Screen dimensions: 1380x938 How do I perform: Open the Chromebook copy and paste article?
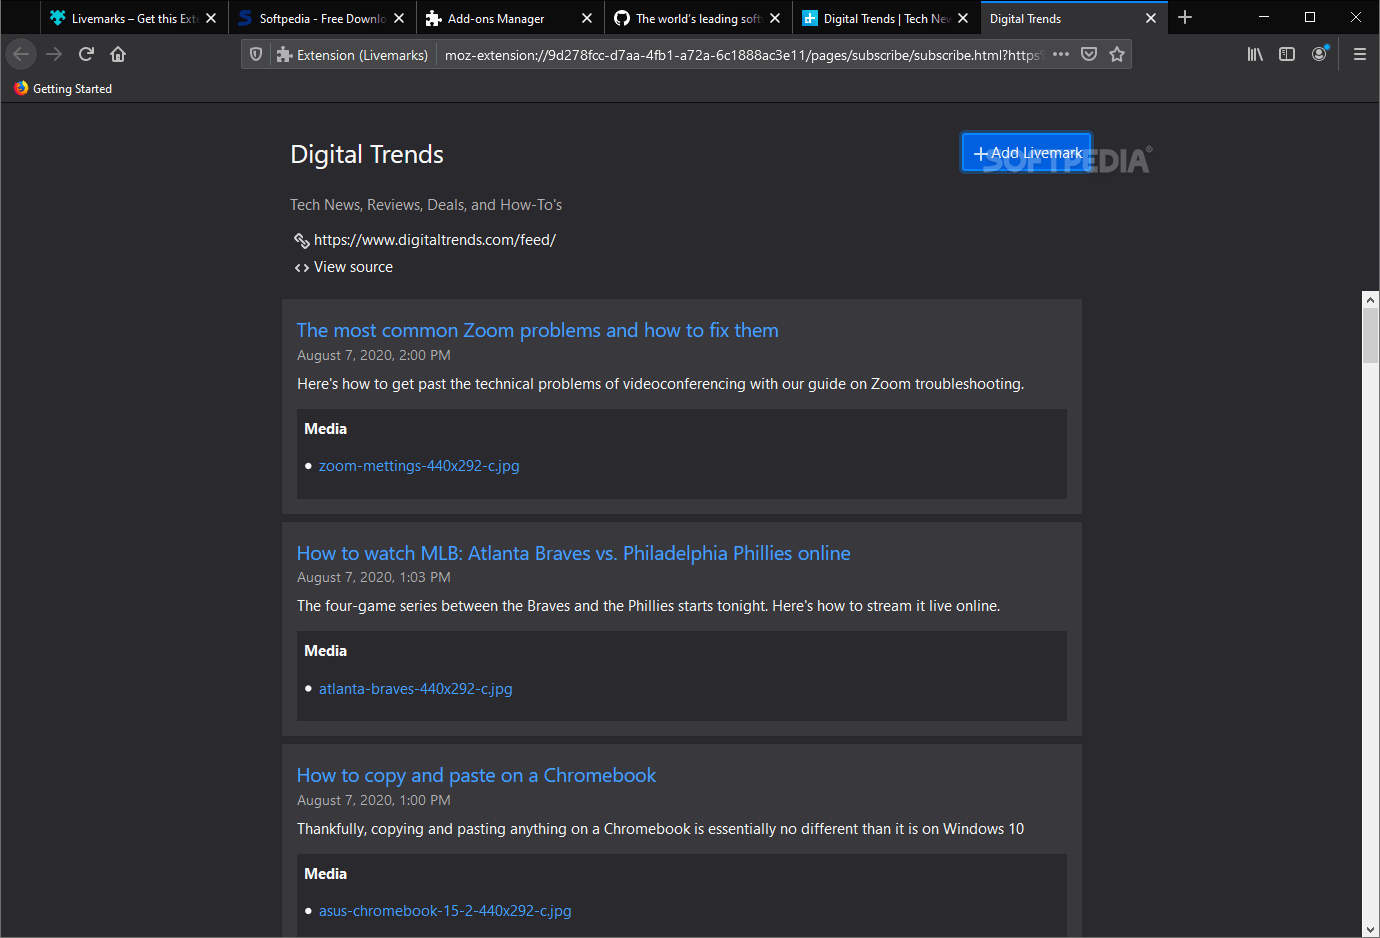click(476, 775)
